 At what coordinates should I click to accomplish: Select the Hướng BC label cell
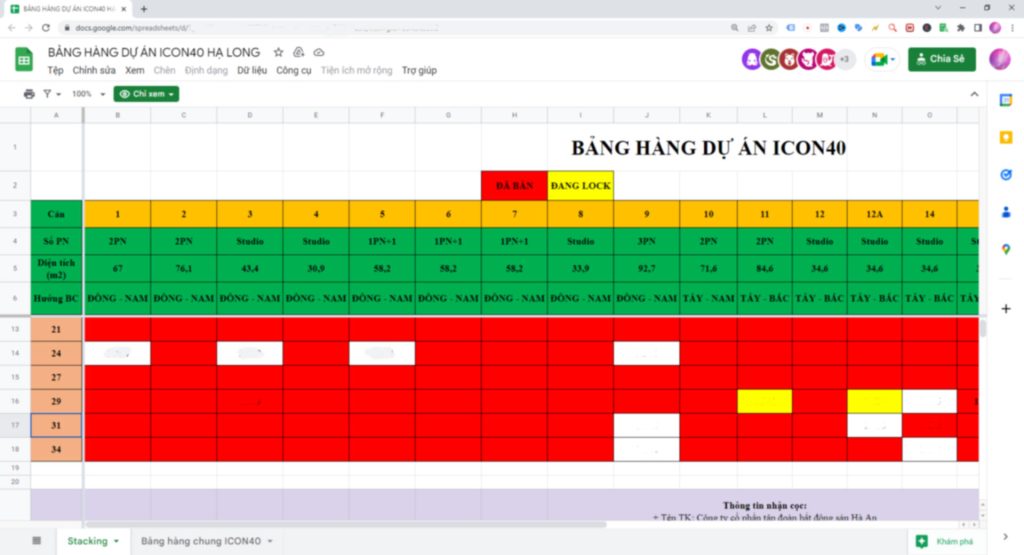point(56,298)
